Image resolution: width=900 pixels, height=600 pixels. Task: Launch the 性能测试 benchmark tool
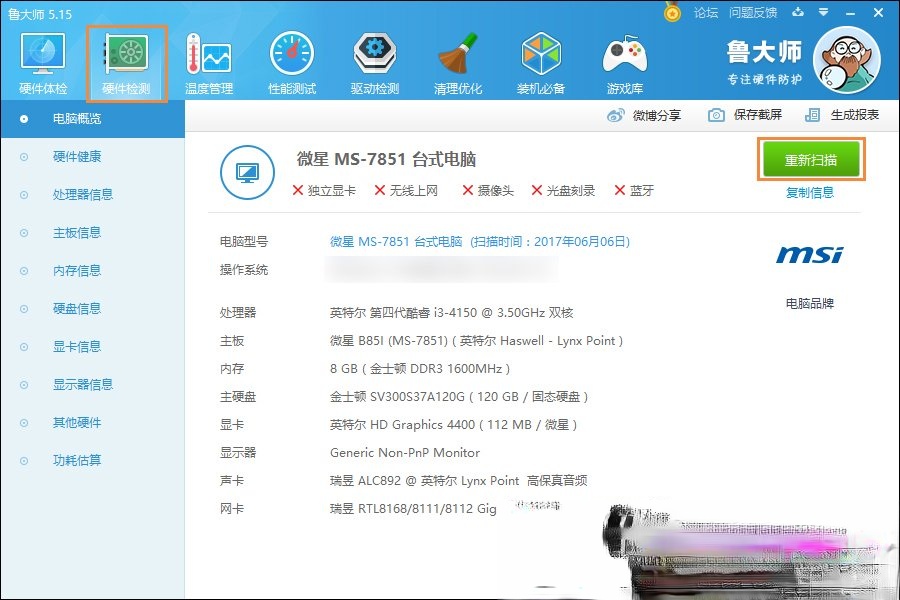tap(290, 60)
